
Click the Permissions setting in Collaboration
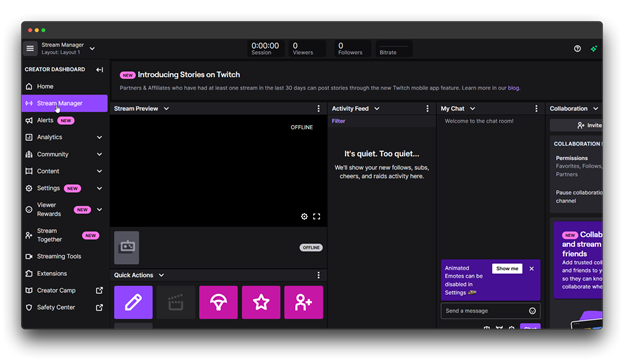(579, 166)
